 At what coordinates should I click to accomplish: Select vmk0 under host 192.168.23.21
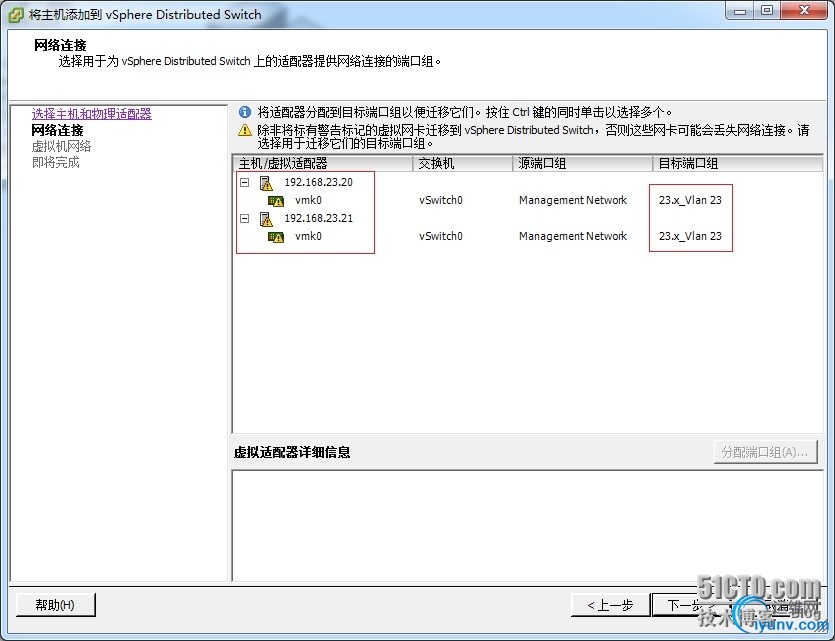pos(308,236)
